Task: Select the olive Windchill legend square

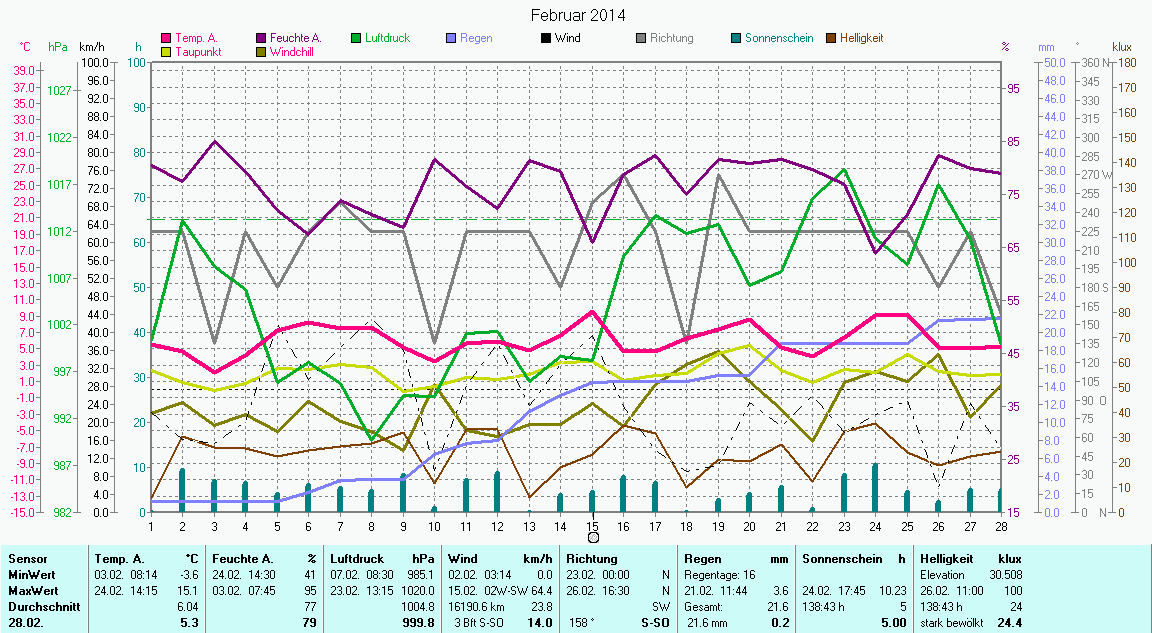Action: click(x=262, y=51)
